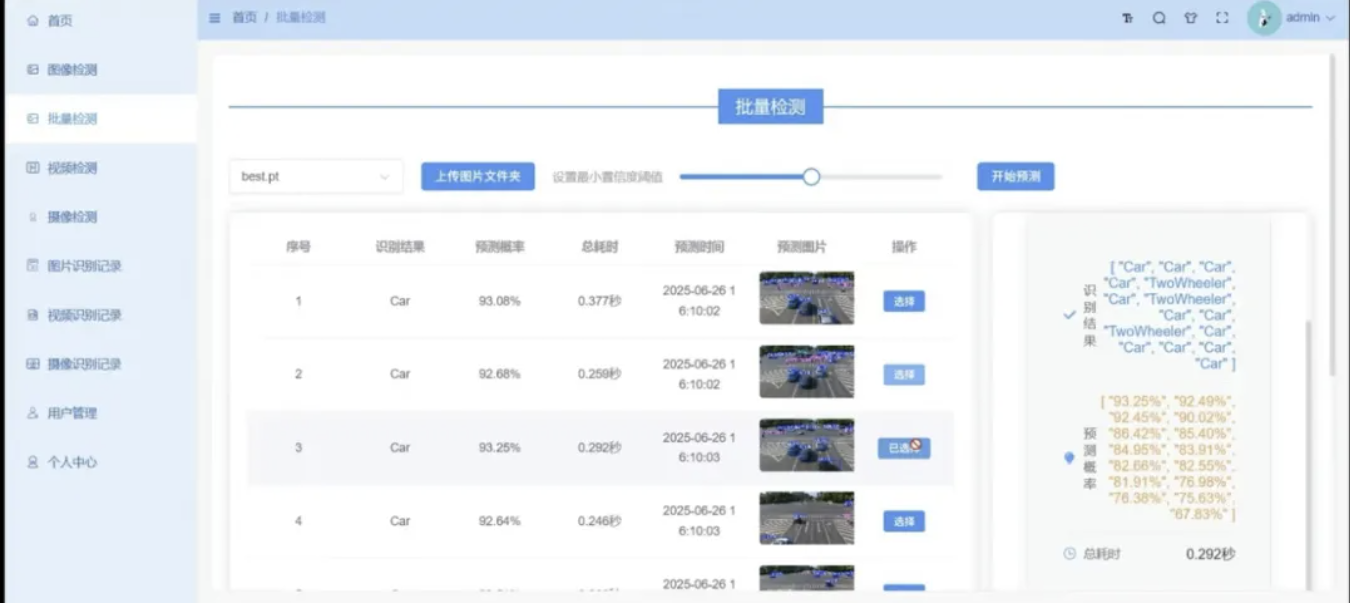Click the clock icon beside 总耗时
The width and height of the screenshot is (1350, 610).
coord(1069,553)
